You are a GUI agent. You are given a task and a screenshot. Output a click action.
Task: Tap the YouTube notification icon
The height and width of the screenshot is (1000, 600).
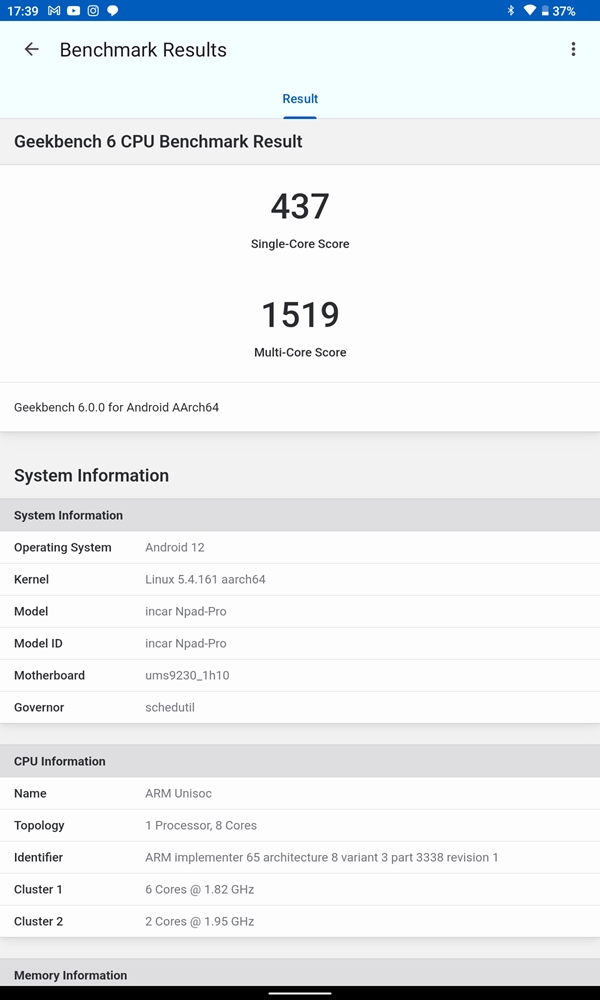[x=73, y=11]
